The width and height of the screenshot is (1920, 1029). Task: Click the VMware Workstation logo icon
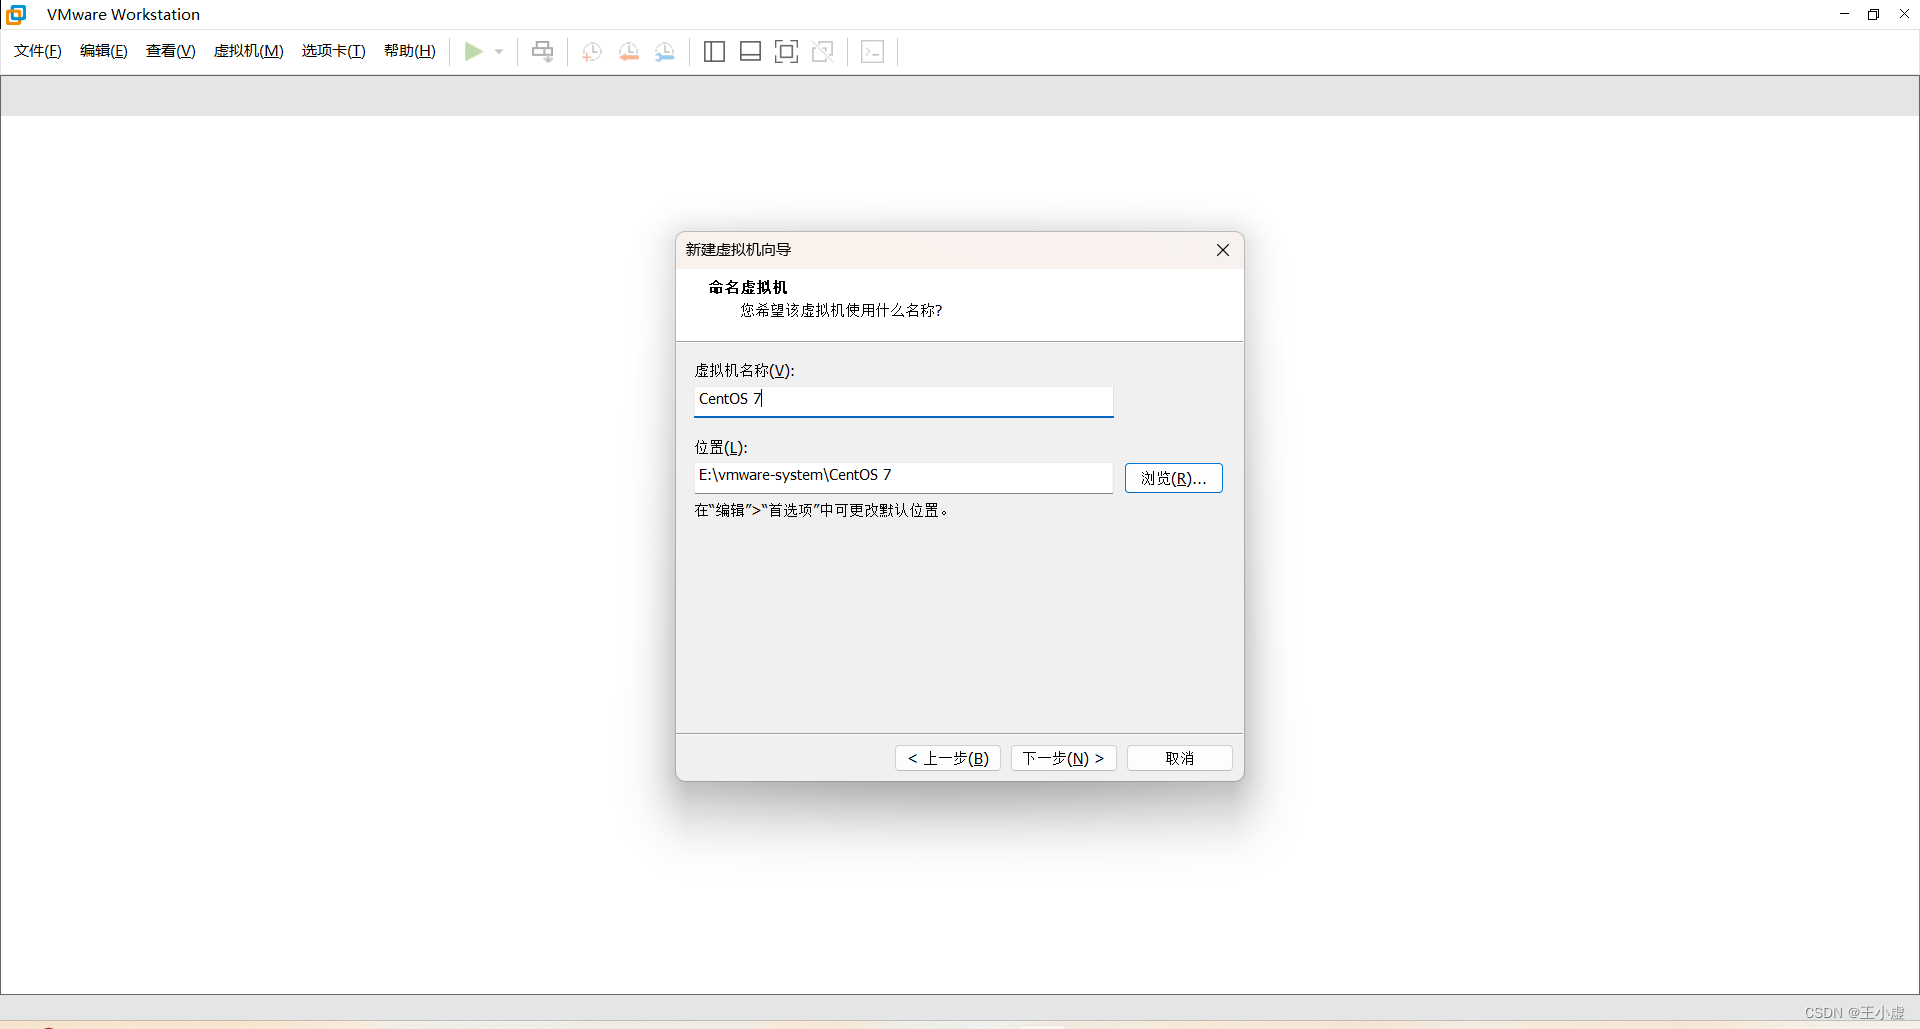[x=16, y=14]
